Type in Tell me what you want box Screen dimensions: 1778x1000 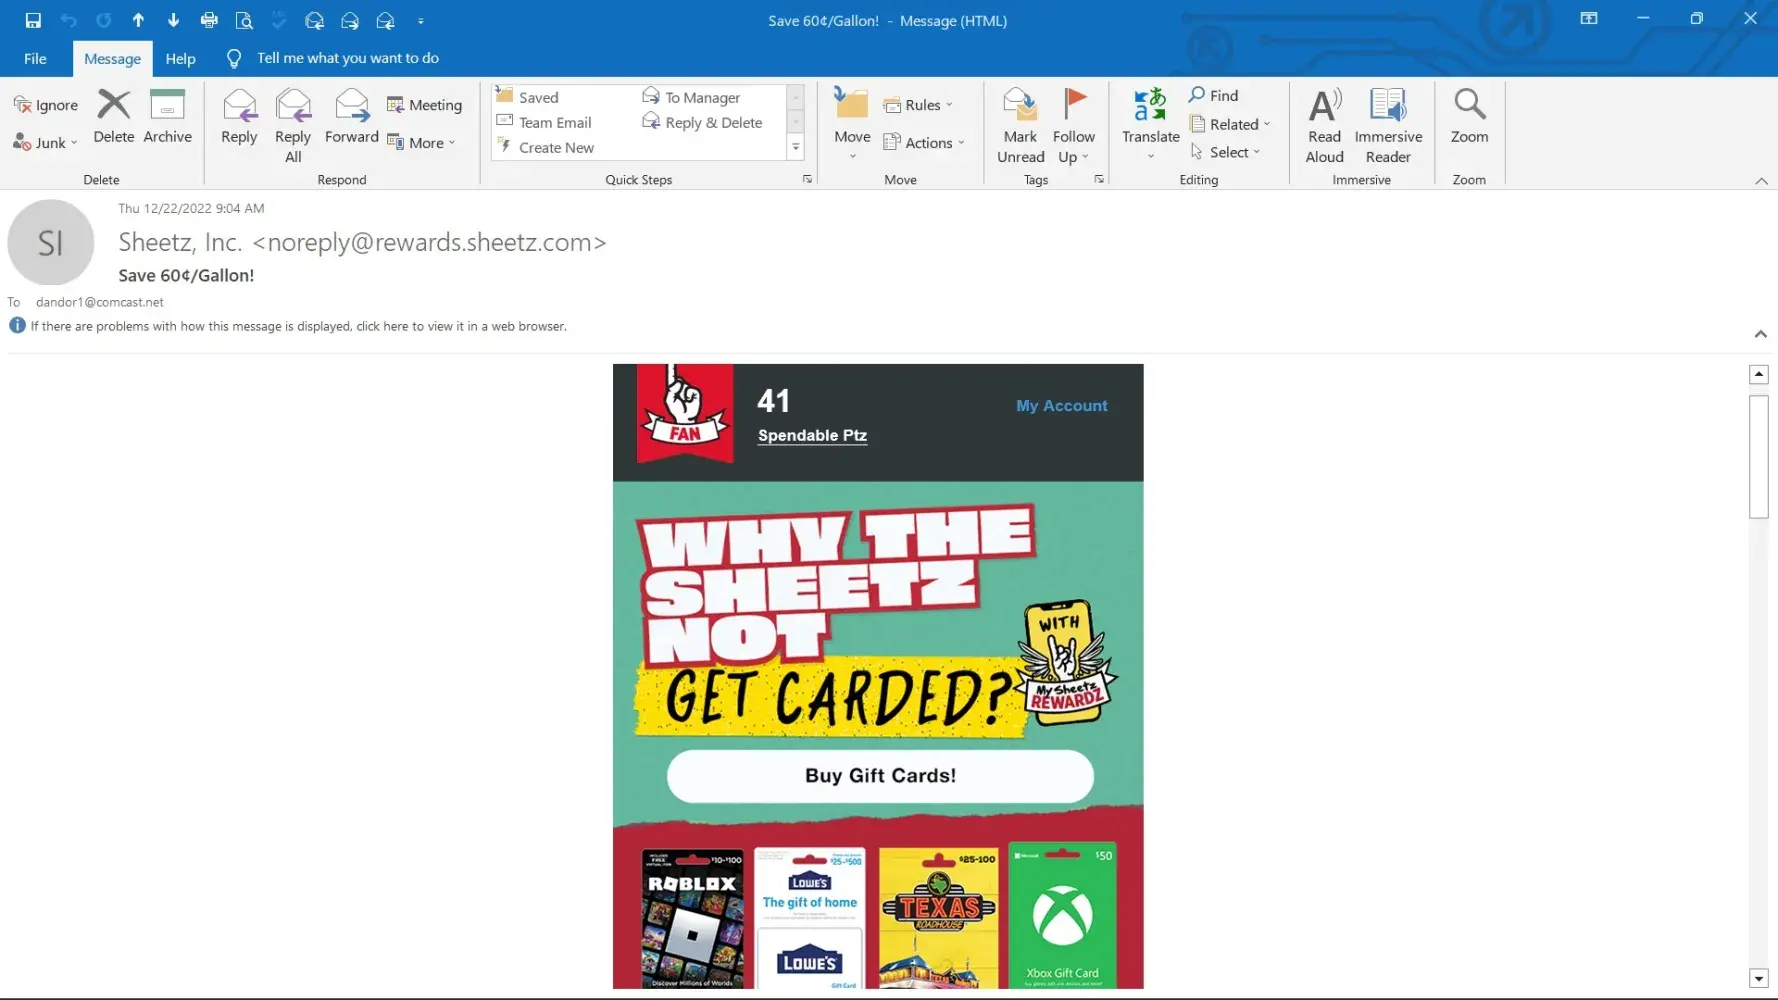click(x=347, y=58)
